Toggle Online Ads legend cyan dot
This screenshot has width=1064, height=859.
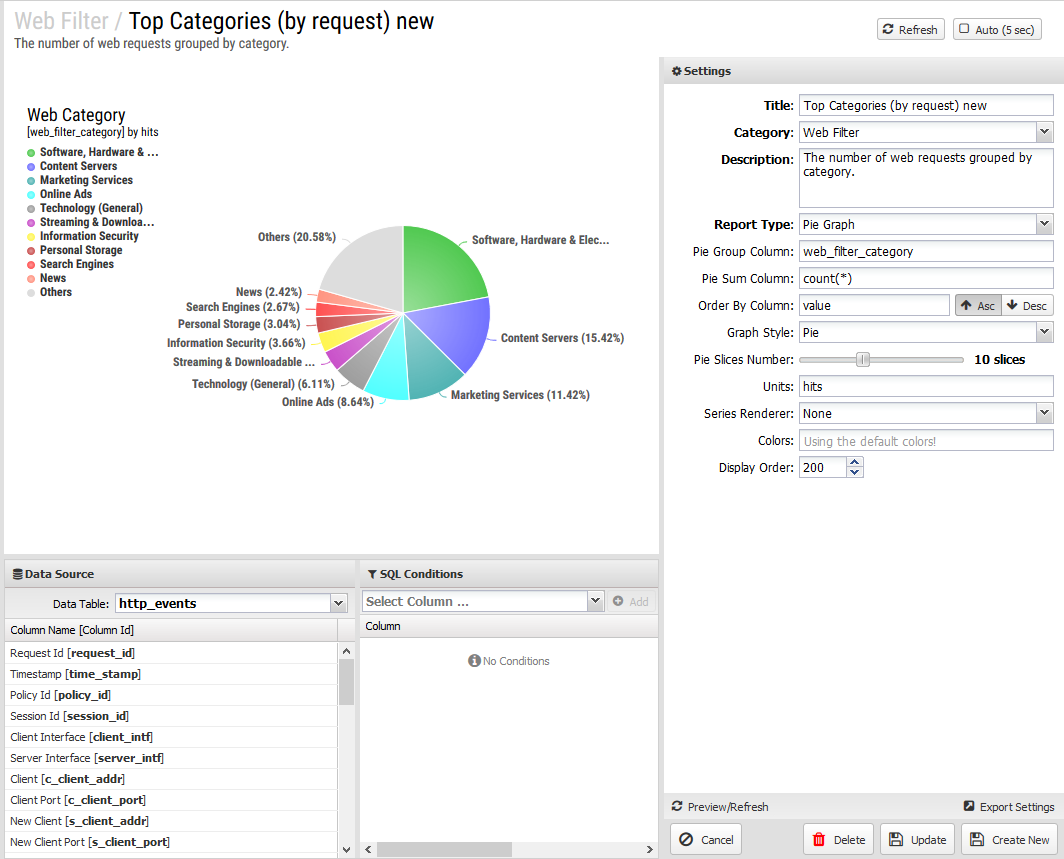click(x=31, y=195)
